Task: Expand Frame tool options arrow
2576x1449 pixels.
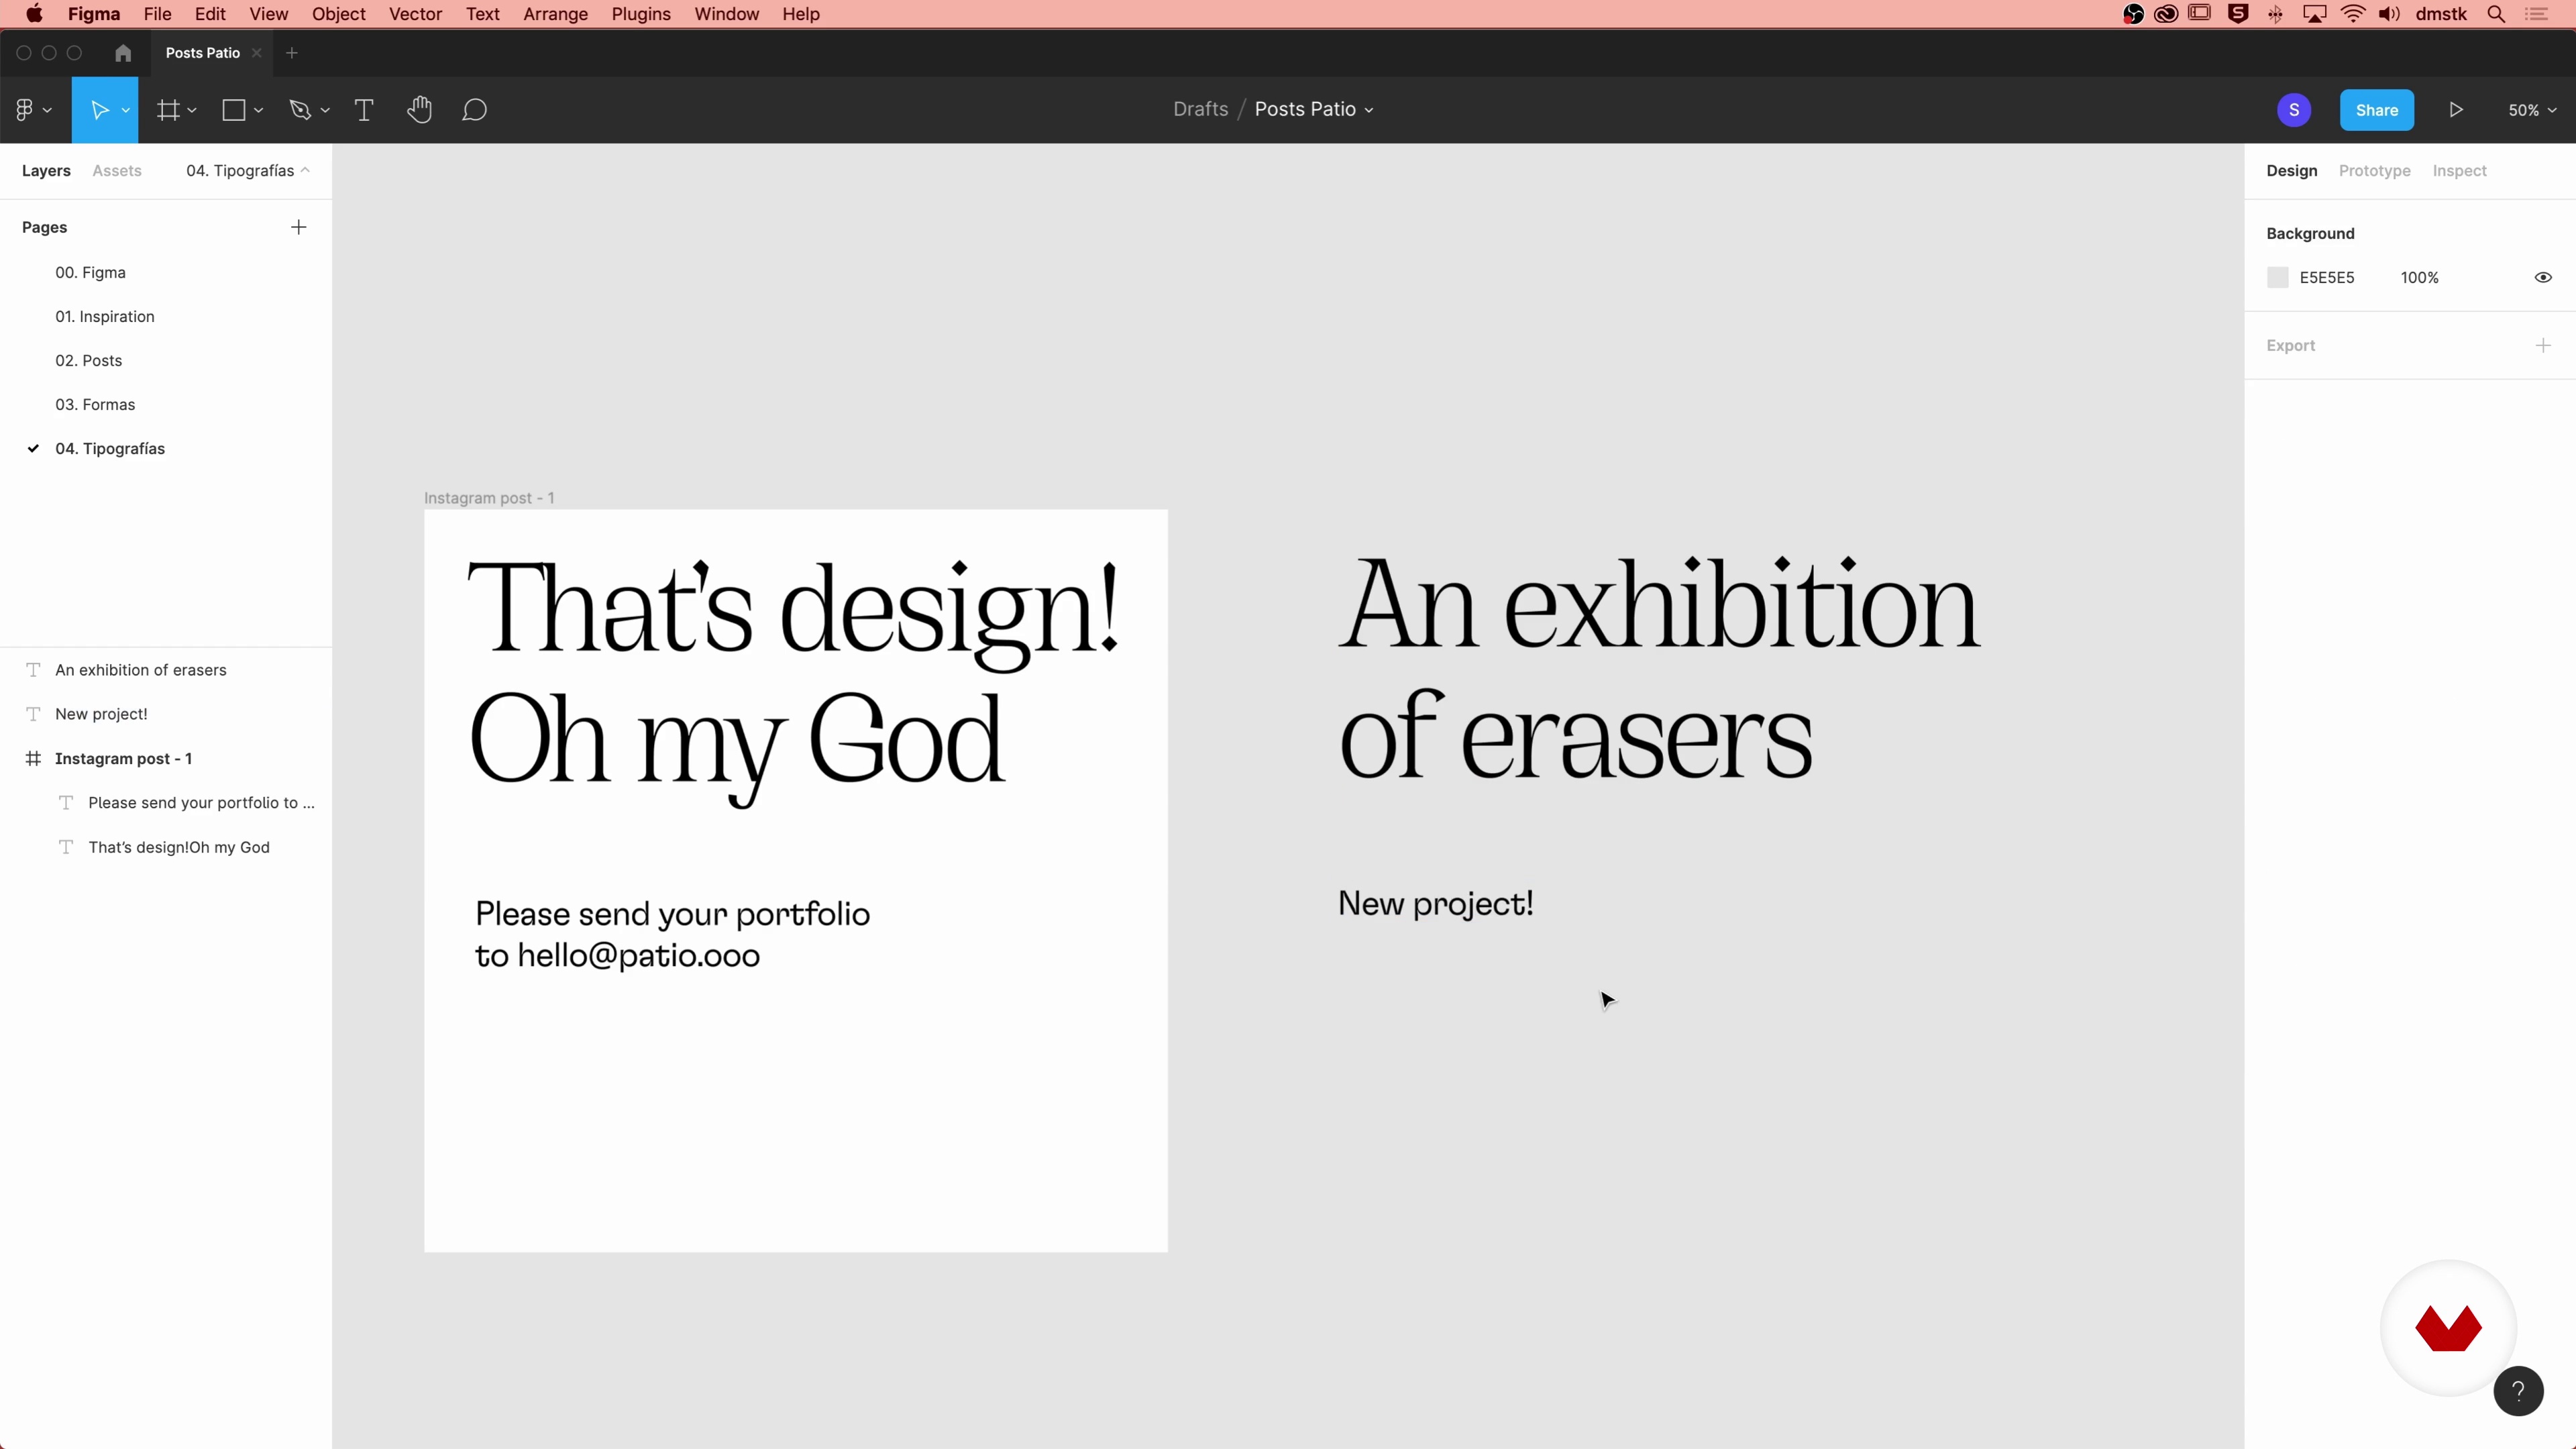Action: pos(192,110)
